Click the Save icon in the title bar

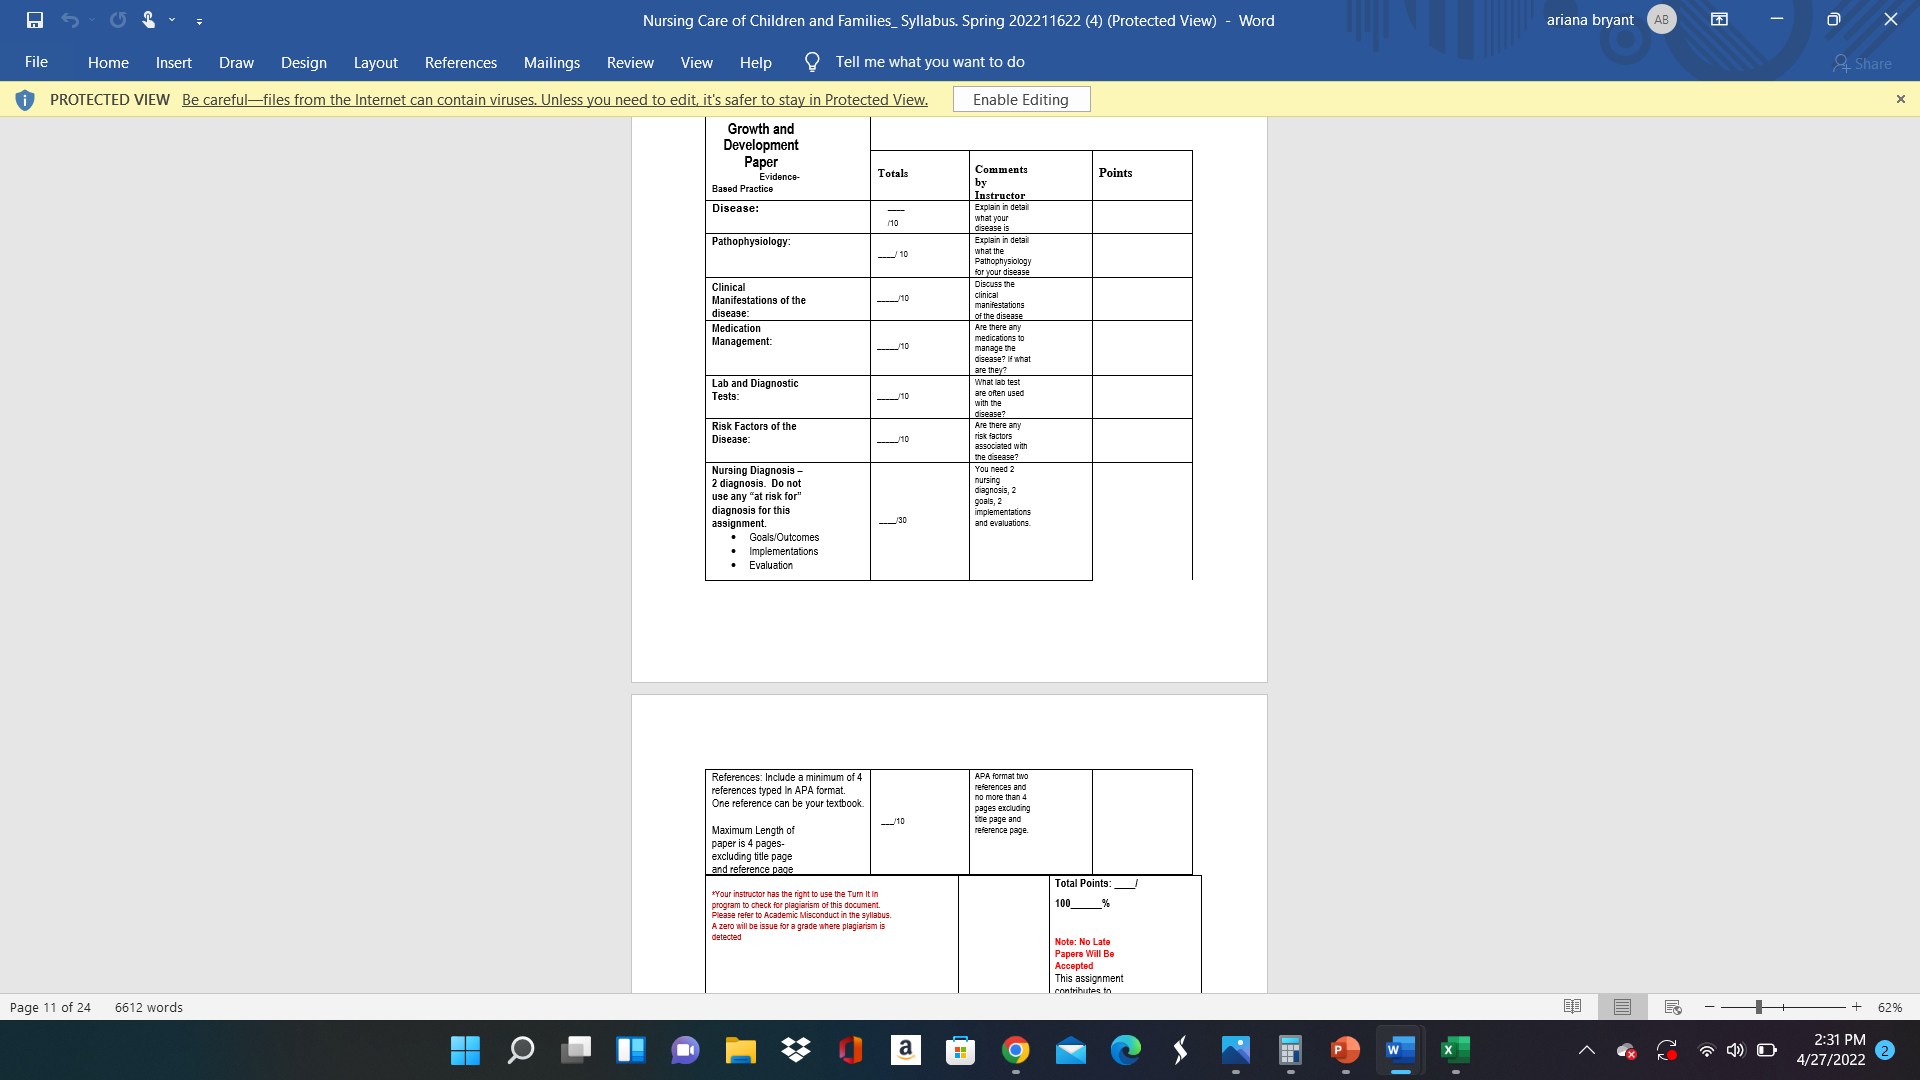(35, 20)
